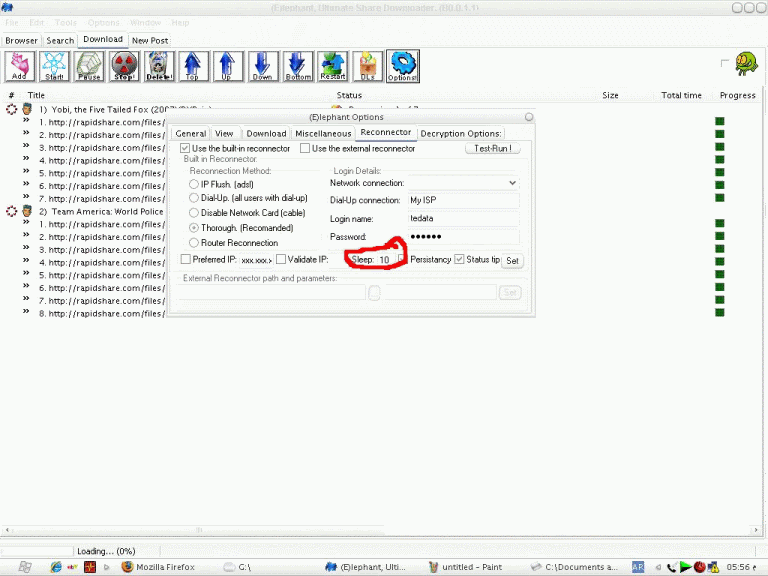Click the Test-Run! button
The image size is (768, 576).
tap(492, 149)
